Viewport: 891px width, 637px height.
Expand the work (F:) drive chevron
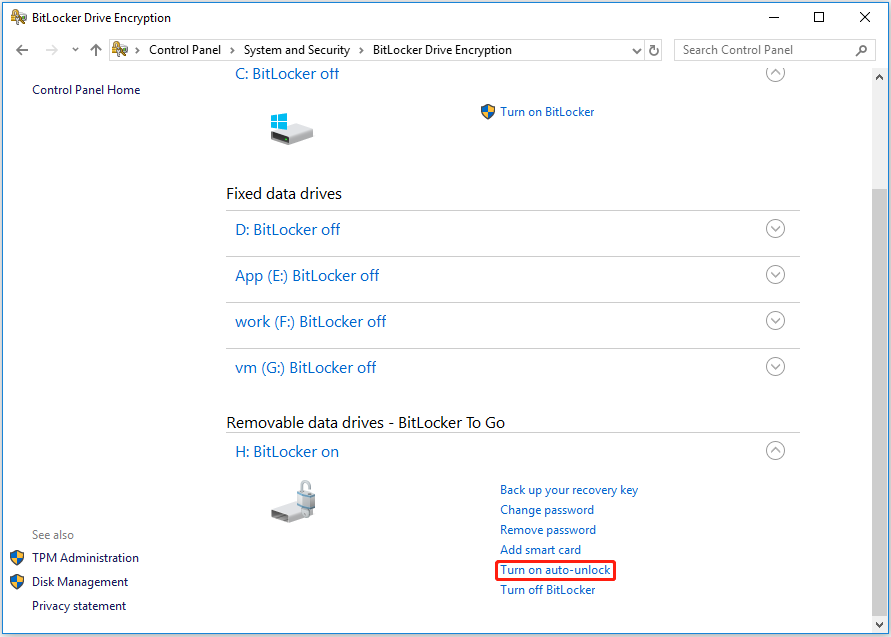(x=775, y=321)
